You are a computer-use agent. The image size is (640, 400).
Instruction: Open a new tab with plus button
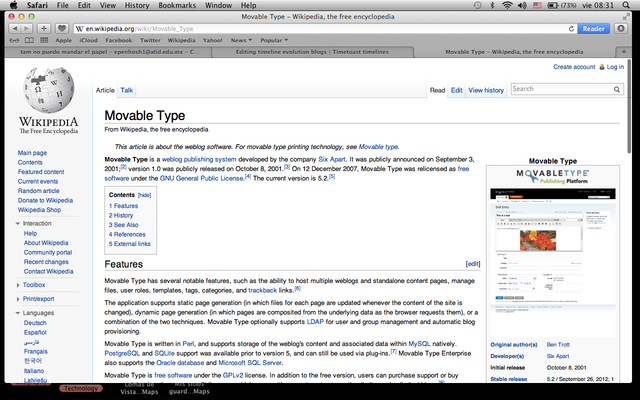point(623,52)
